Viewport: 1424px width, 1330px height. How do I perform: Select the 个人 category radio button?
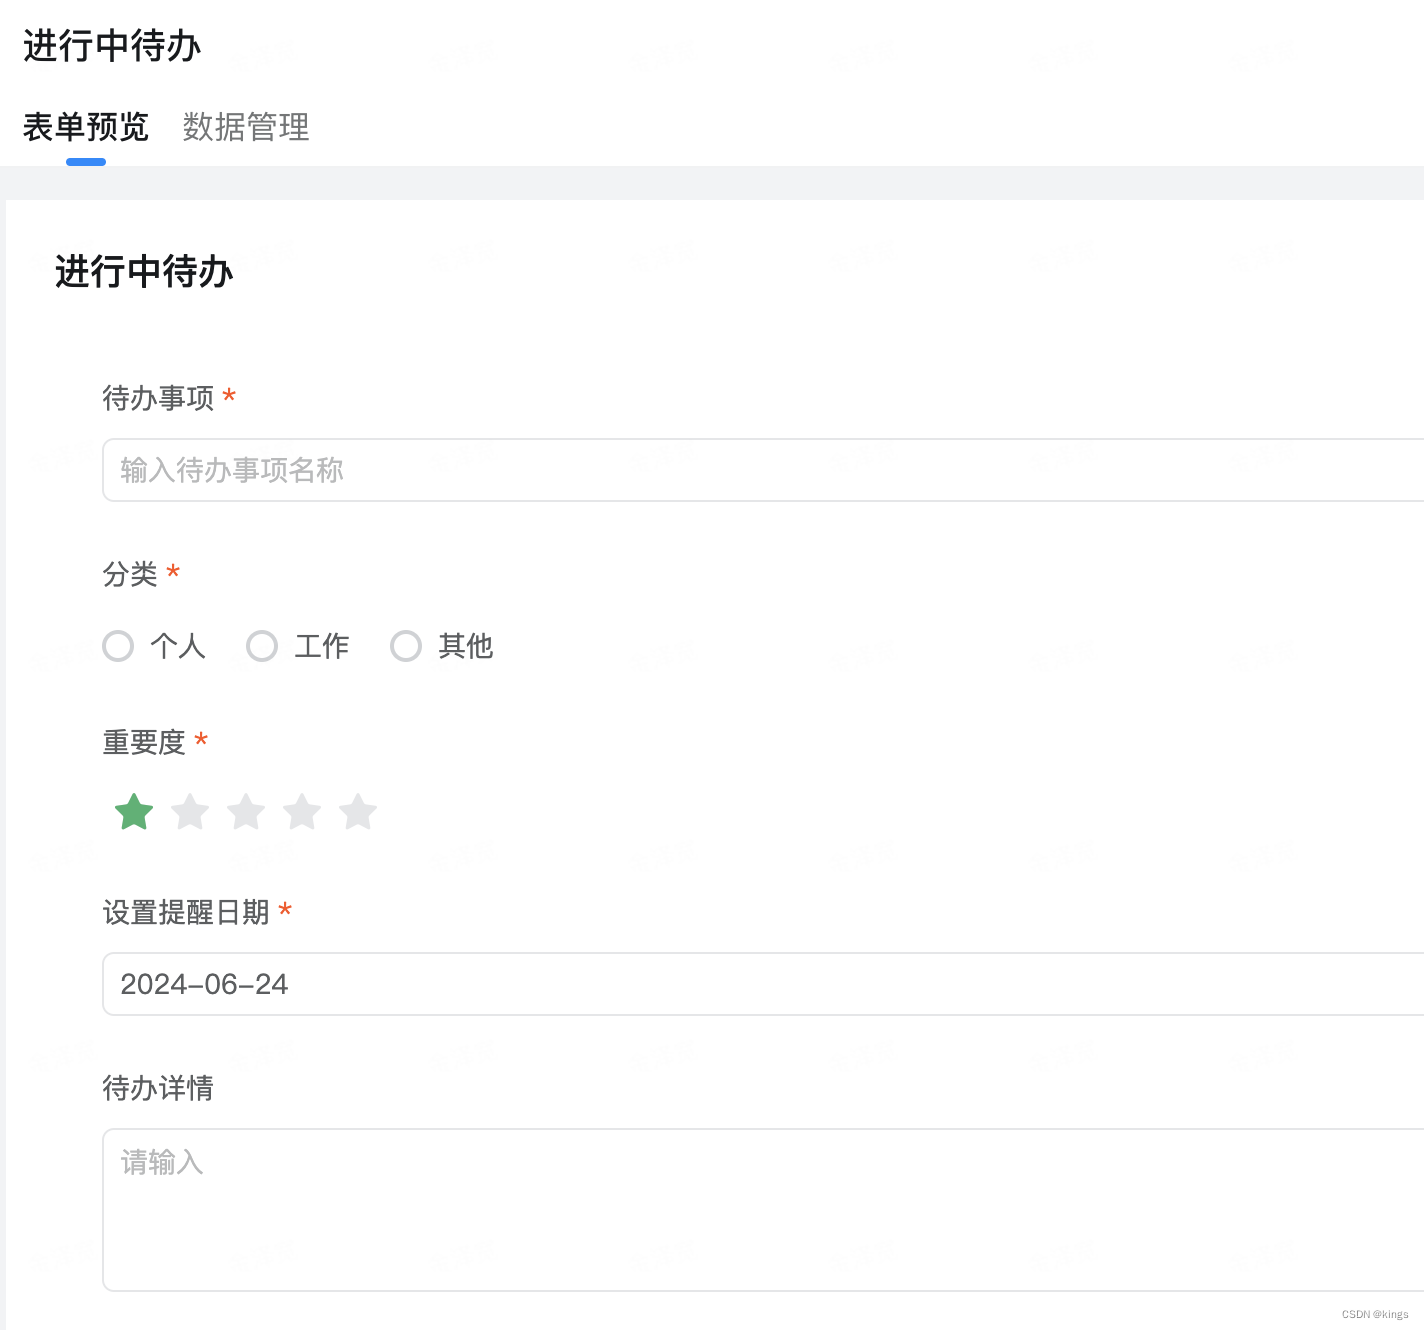tap(118, 646)
